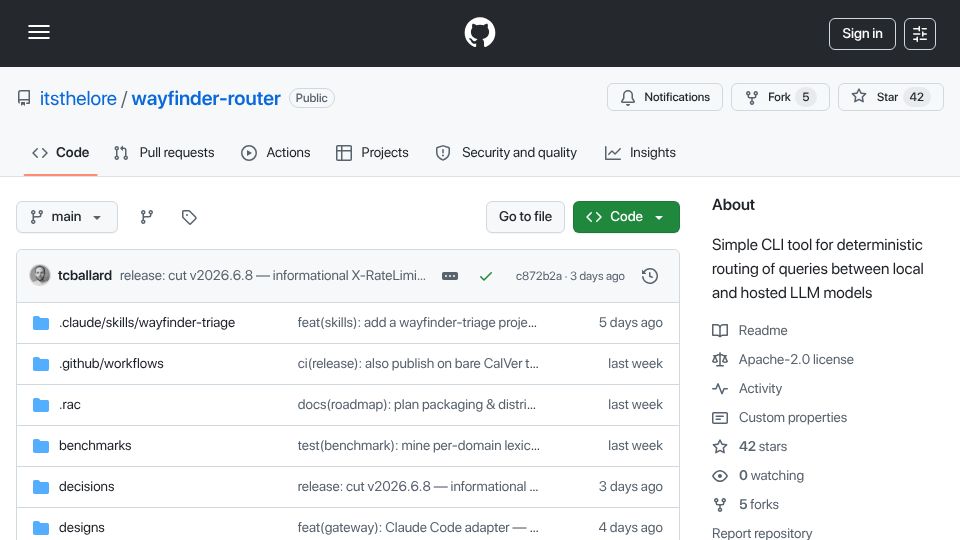Switch to the Pull requests tab
This screenshot has height=540, width=960.
pyautogui.click(x=164, y=152)
